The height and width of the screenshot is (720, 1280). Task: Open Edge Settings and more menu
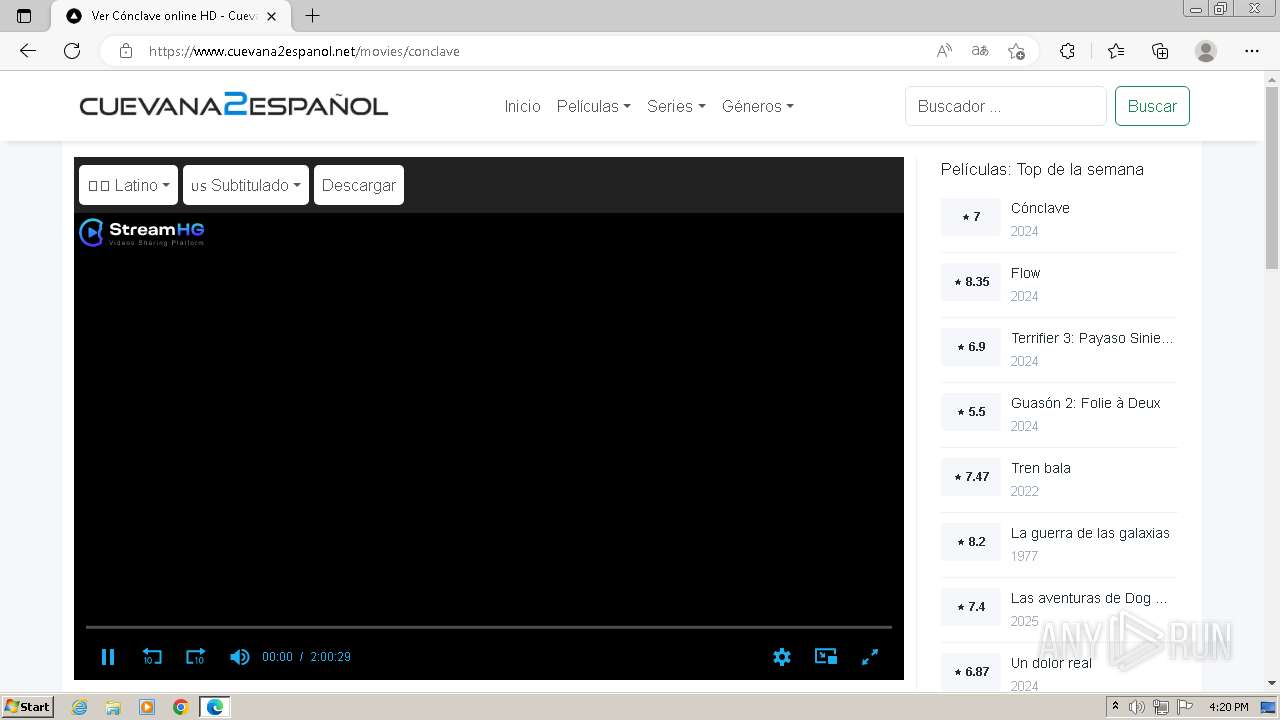point(1252,51)
